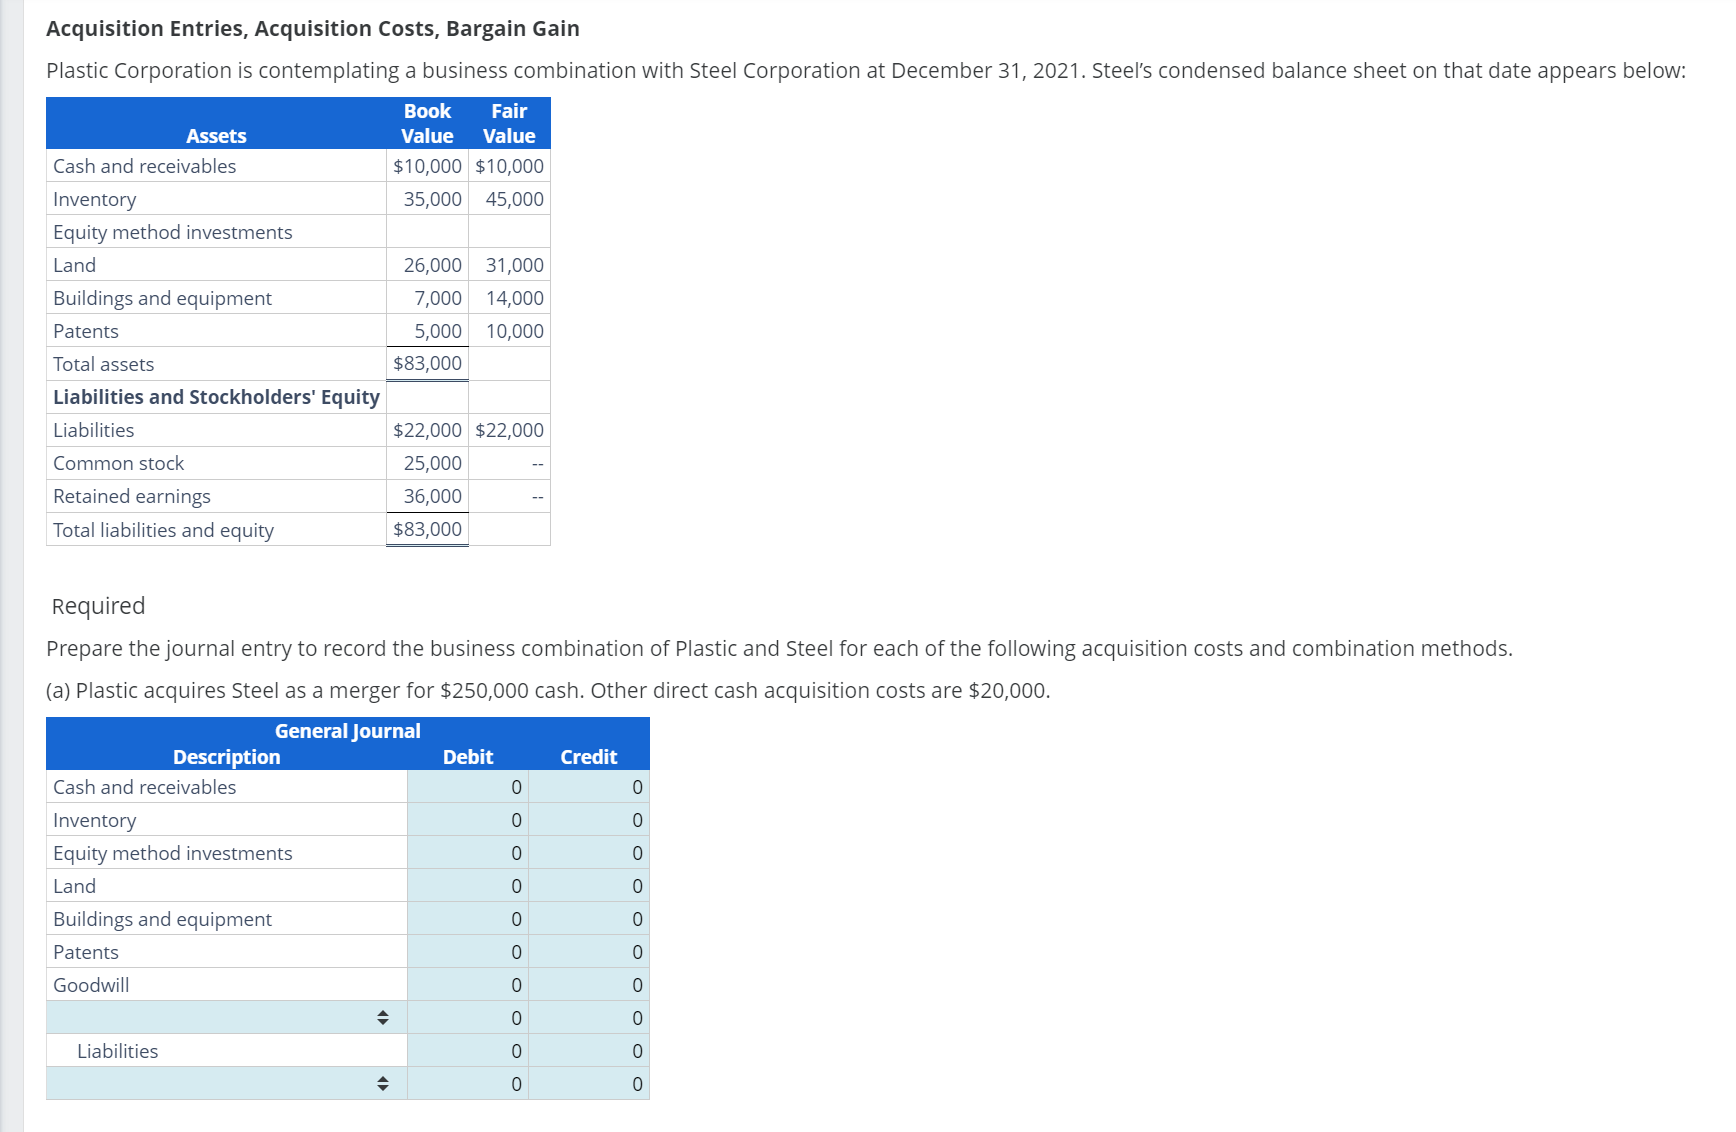Click the Total assets value of $83,000
This screenshot has width=1736, height=1132.
[x=427, y=364]
